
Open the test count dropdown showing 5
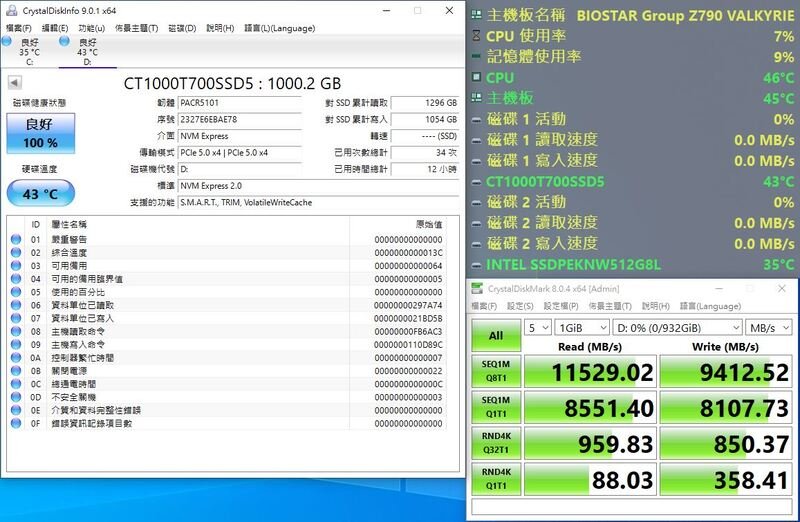538,328
